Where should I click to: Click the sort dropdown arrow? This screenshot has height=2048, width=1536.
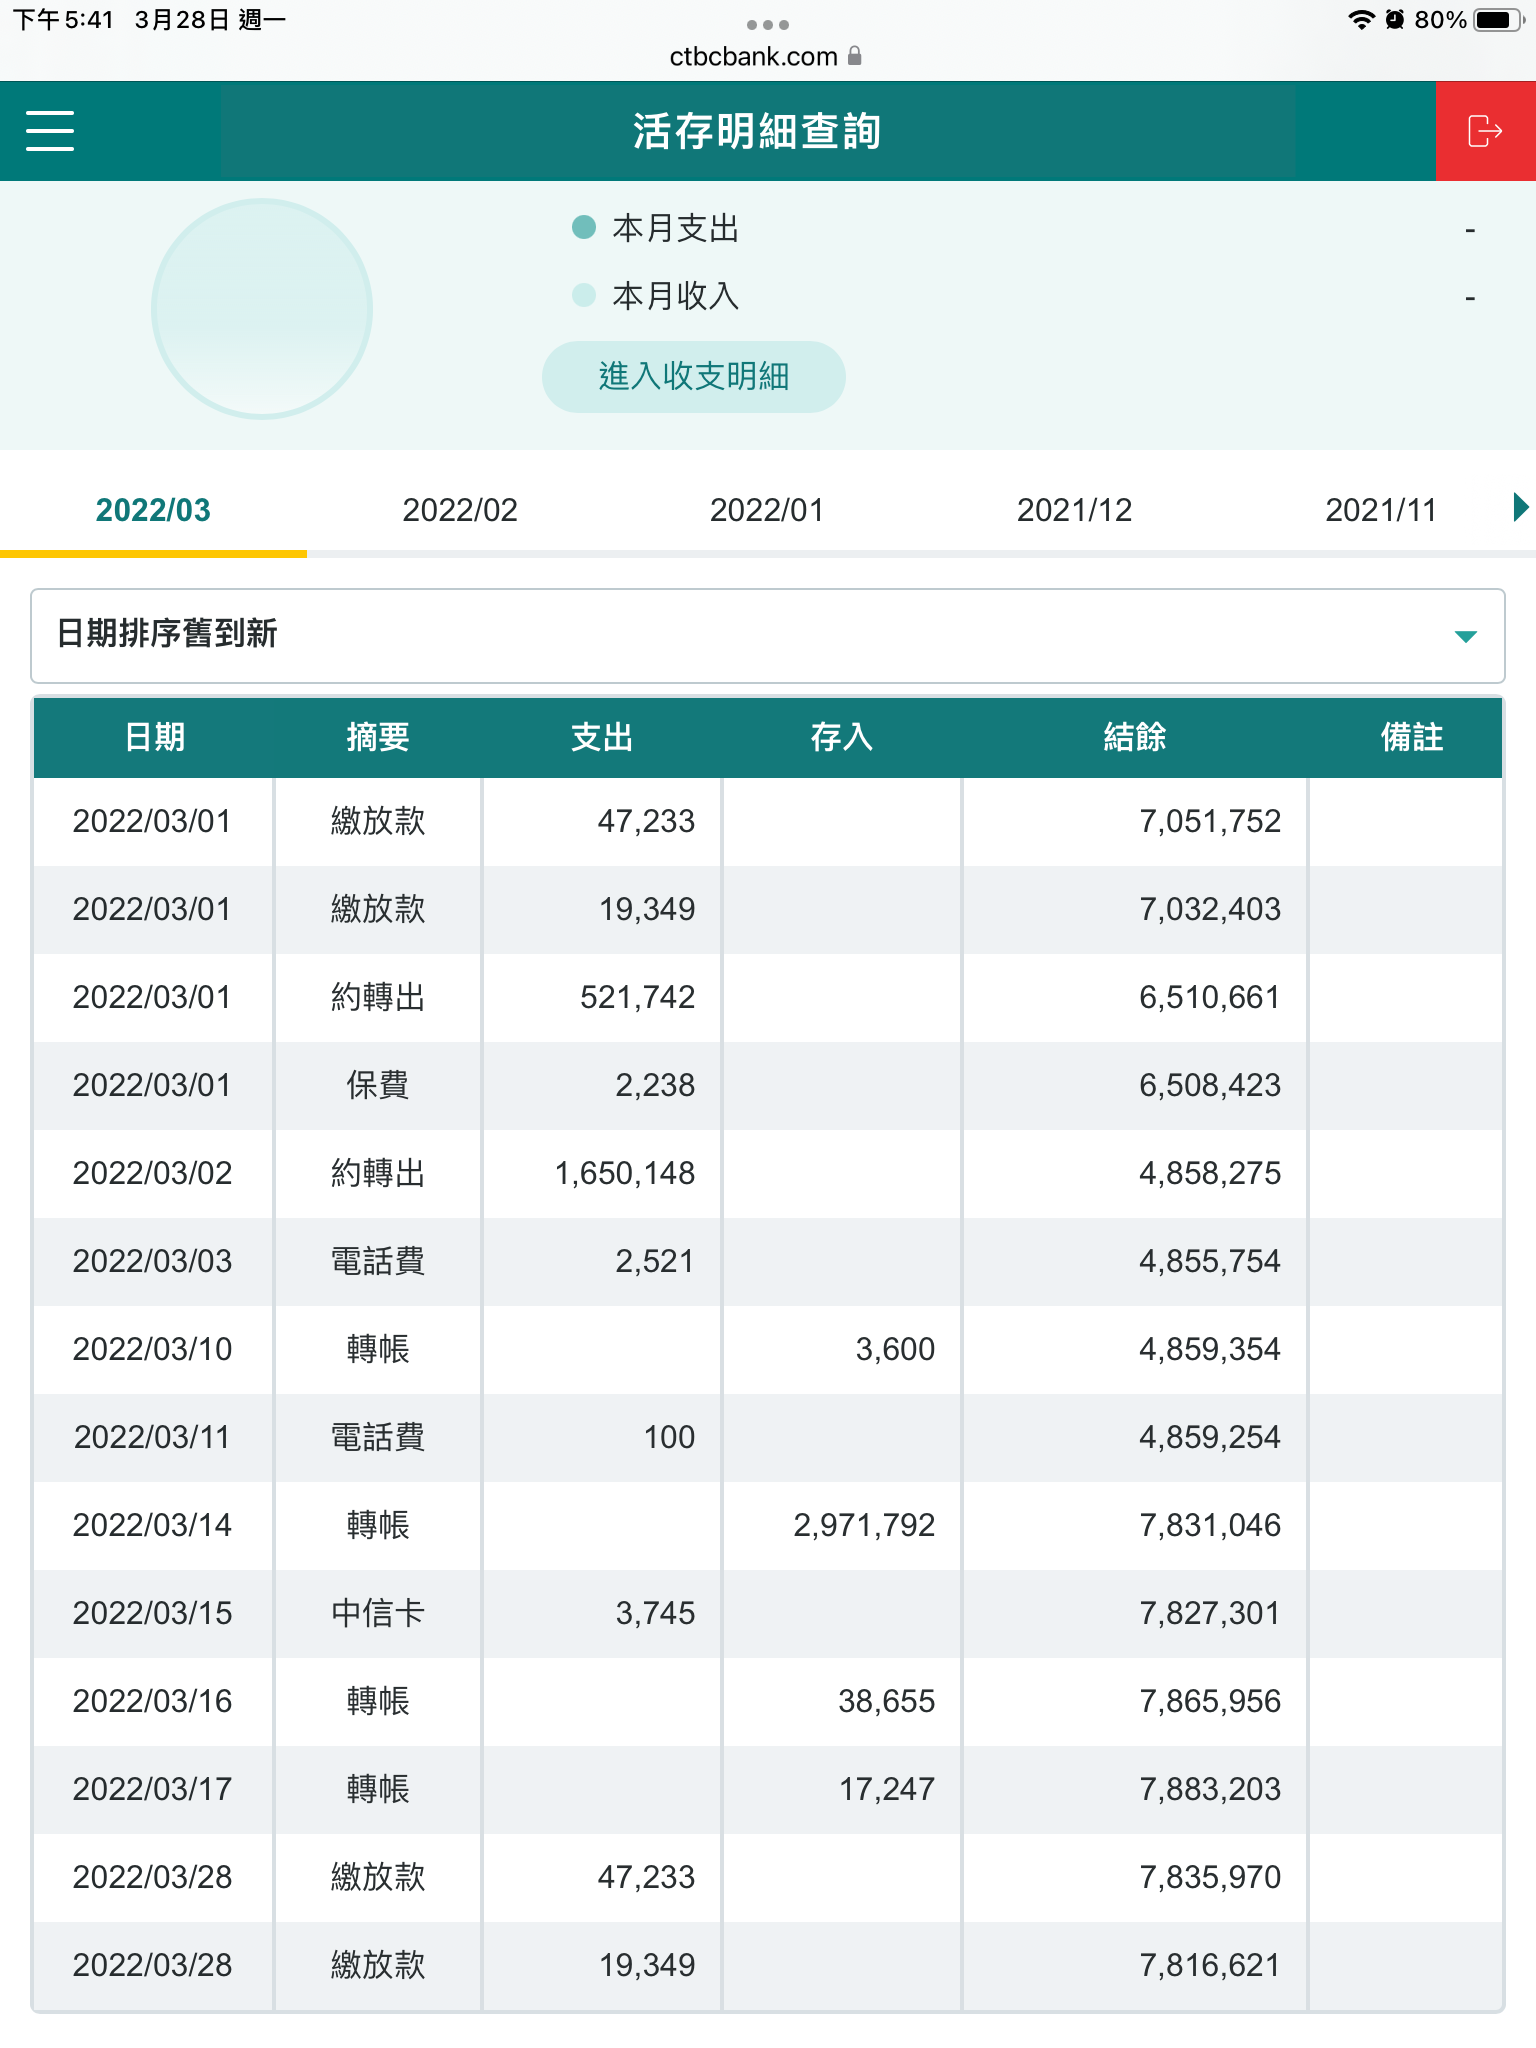(1465, 636)
